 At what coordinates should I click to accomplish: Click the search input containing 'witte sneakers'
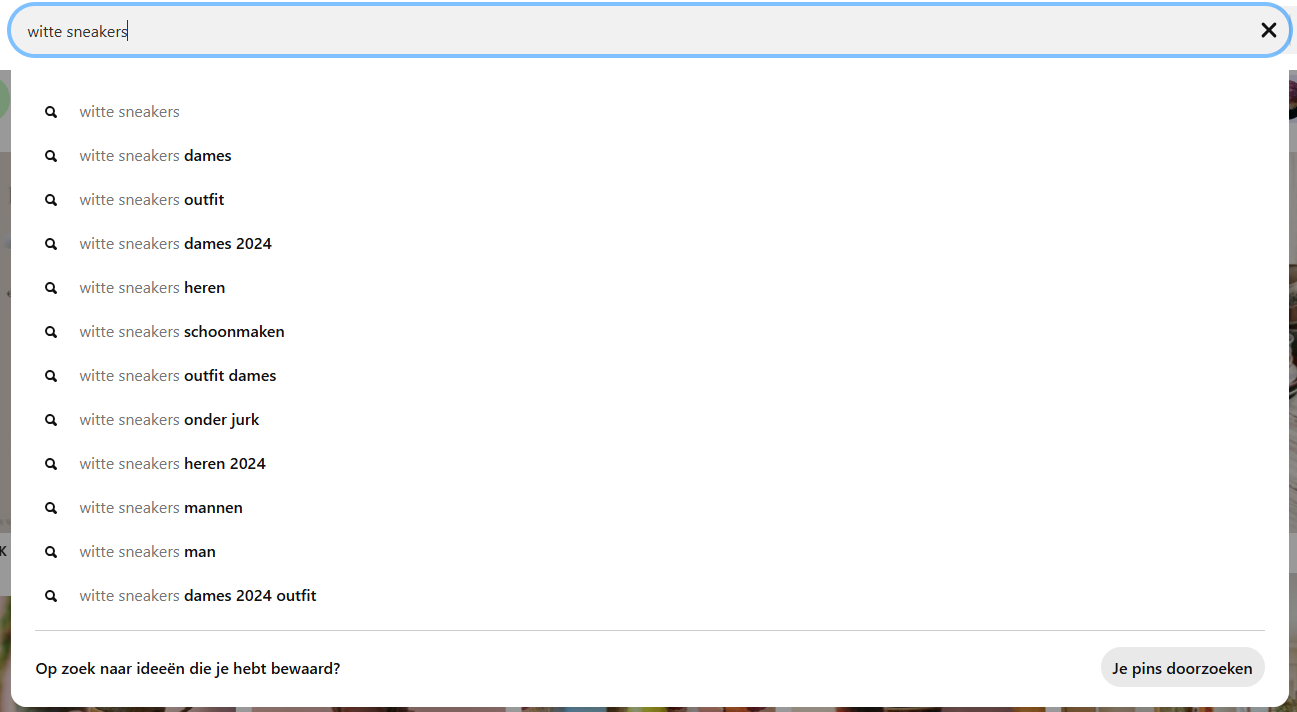click(x=640, y=31)
